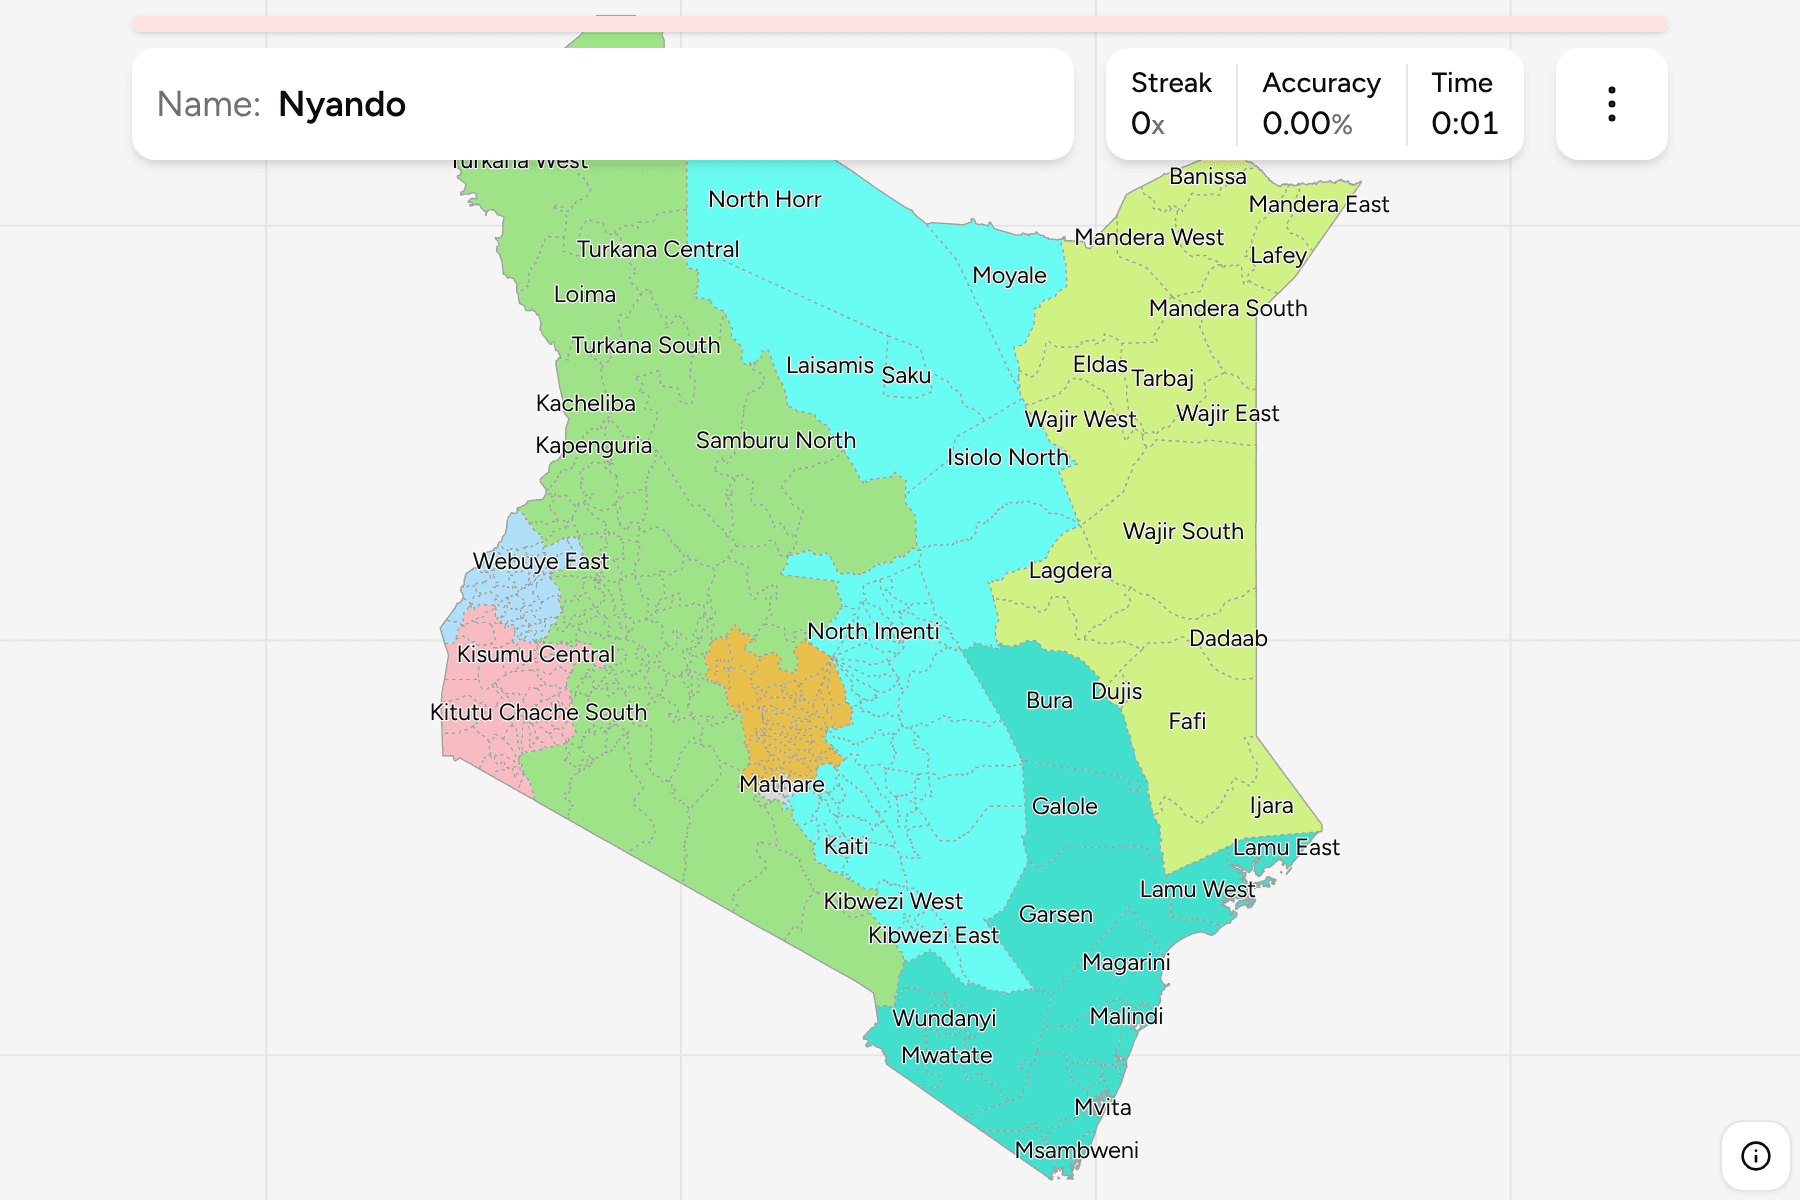Click the Streak counter
Screen dimensions: 1800x1200
pos(1171,104)
